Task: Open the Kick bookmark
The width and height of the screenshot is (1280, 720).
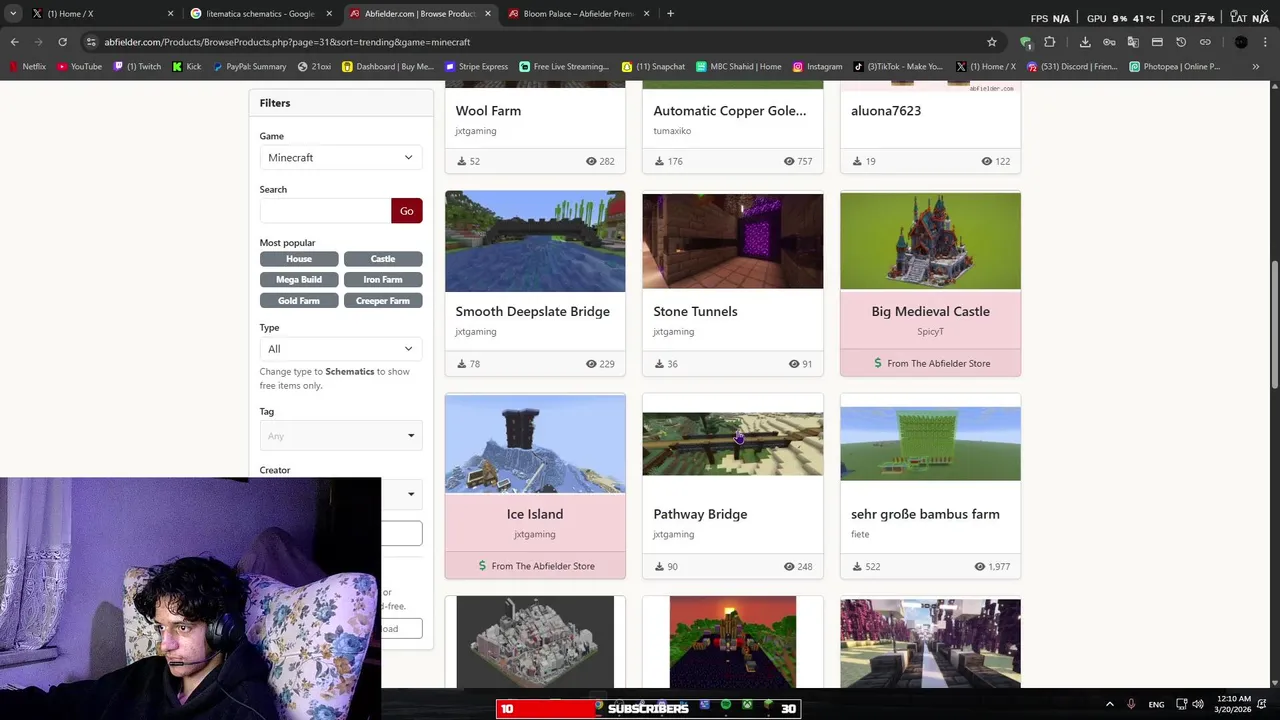Action: pos(187,66)
